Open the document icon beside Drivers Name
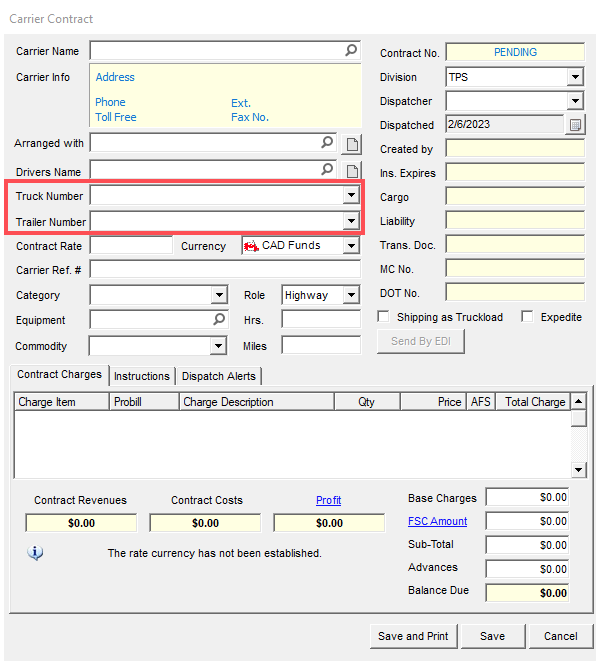The height and width of the screenshot is (664, 601). click(351, 171)
